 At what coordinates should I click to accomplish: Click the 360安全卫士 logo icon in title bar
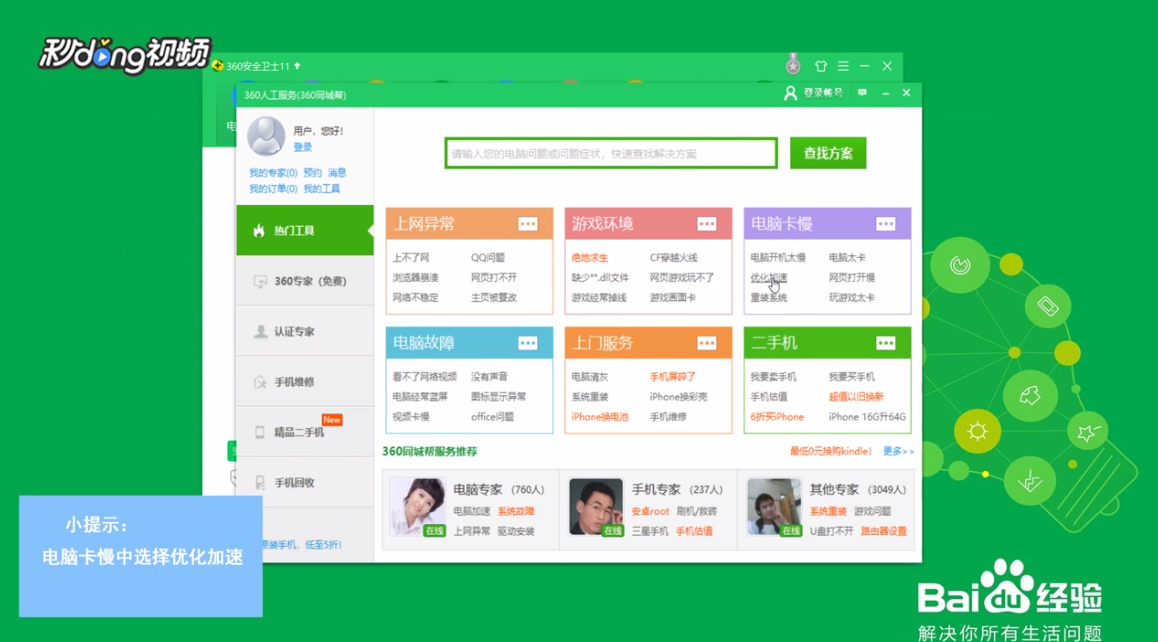(x=217, y=66)
